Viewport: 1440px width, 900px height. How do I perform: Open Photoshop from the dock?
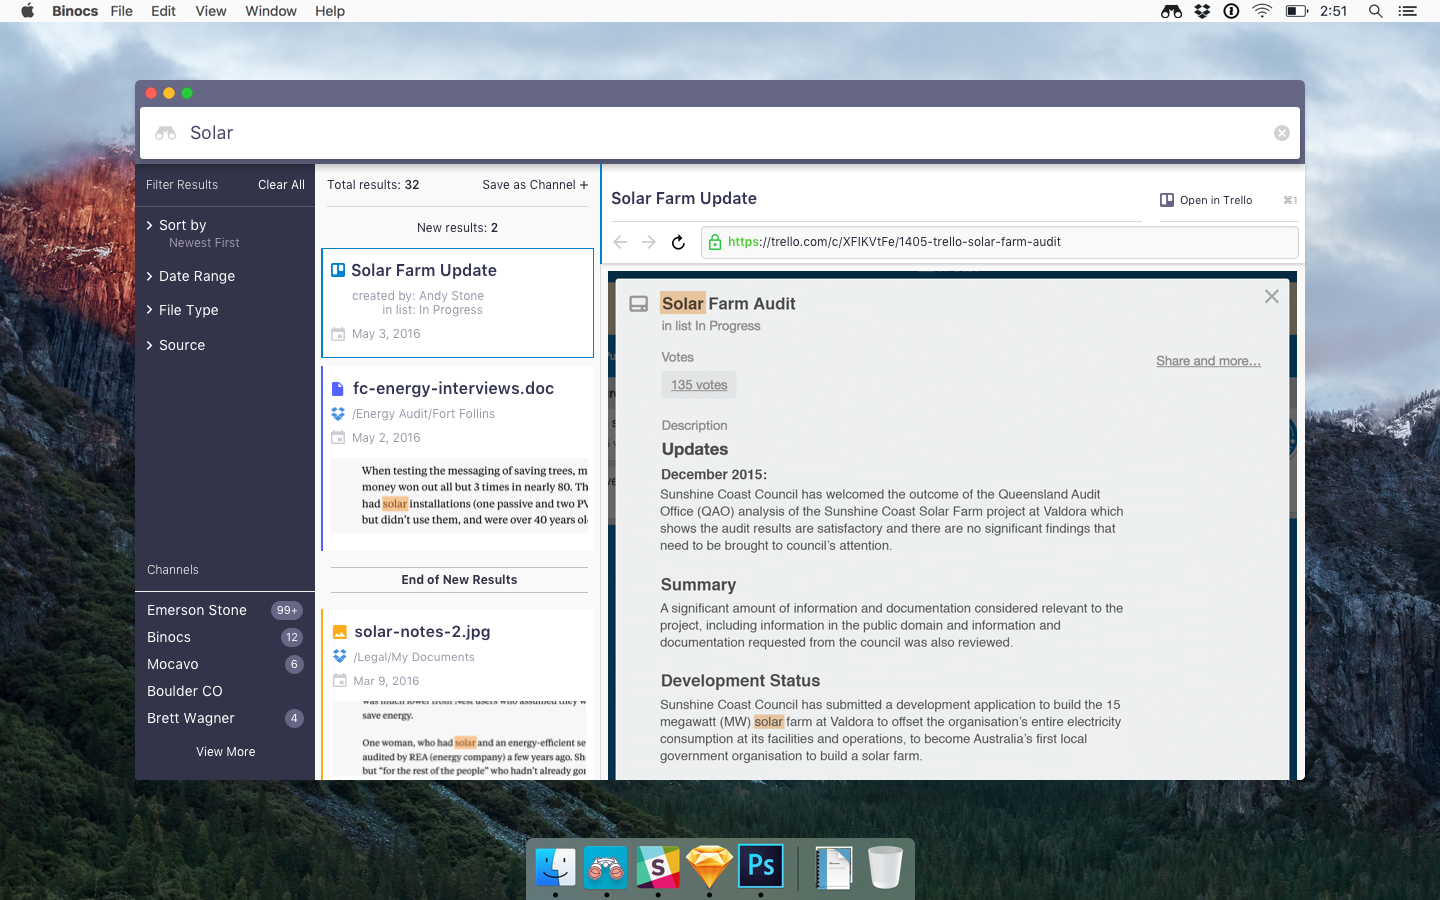coord(761,866)
